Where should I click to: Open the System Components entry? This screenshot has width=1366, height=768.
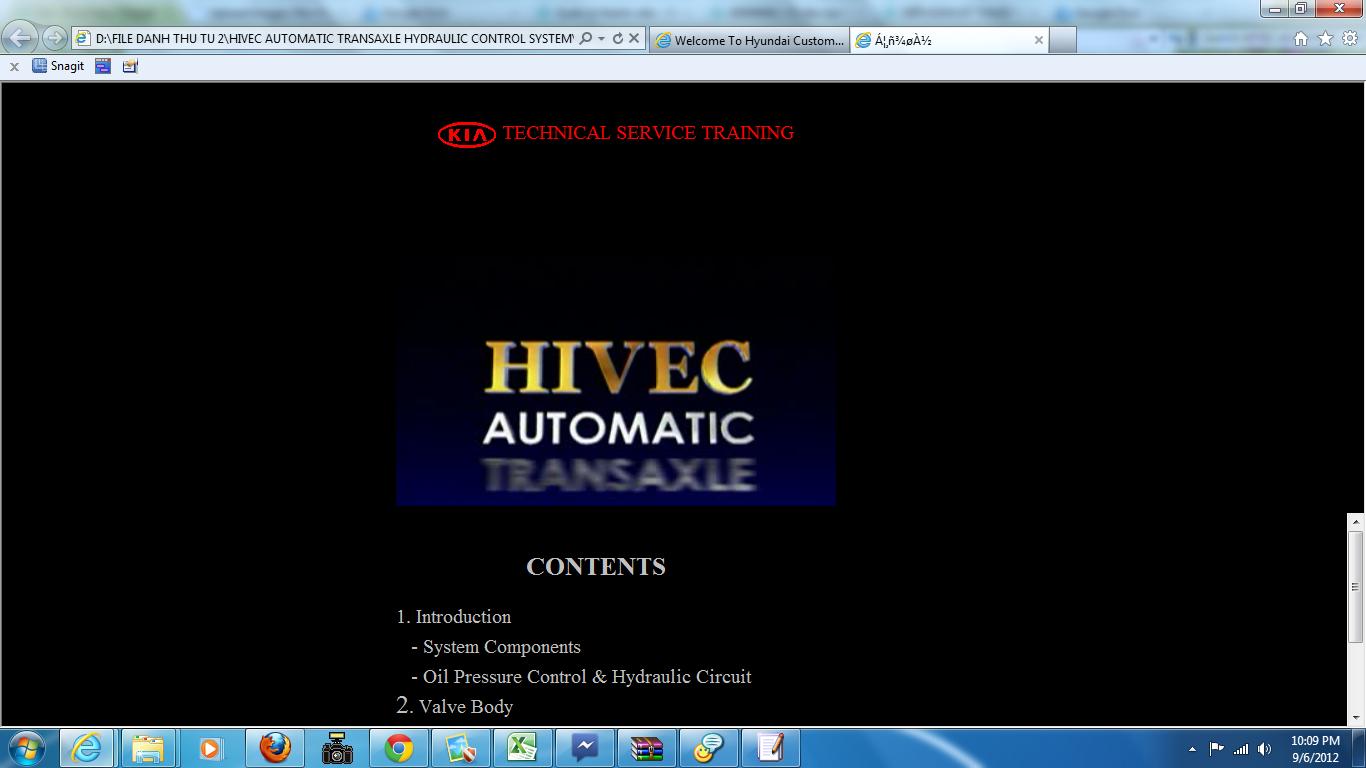click(496, 646)
